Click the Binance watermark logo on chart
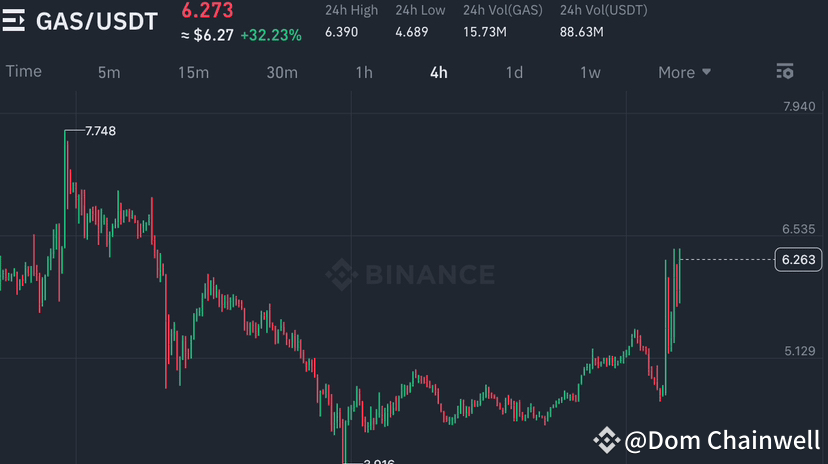The width and height of the screenshot is (828, 464). (410, 274)
